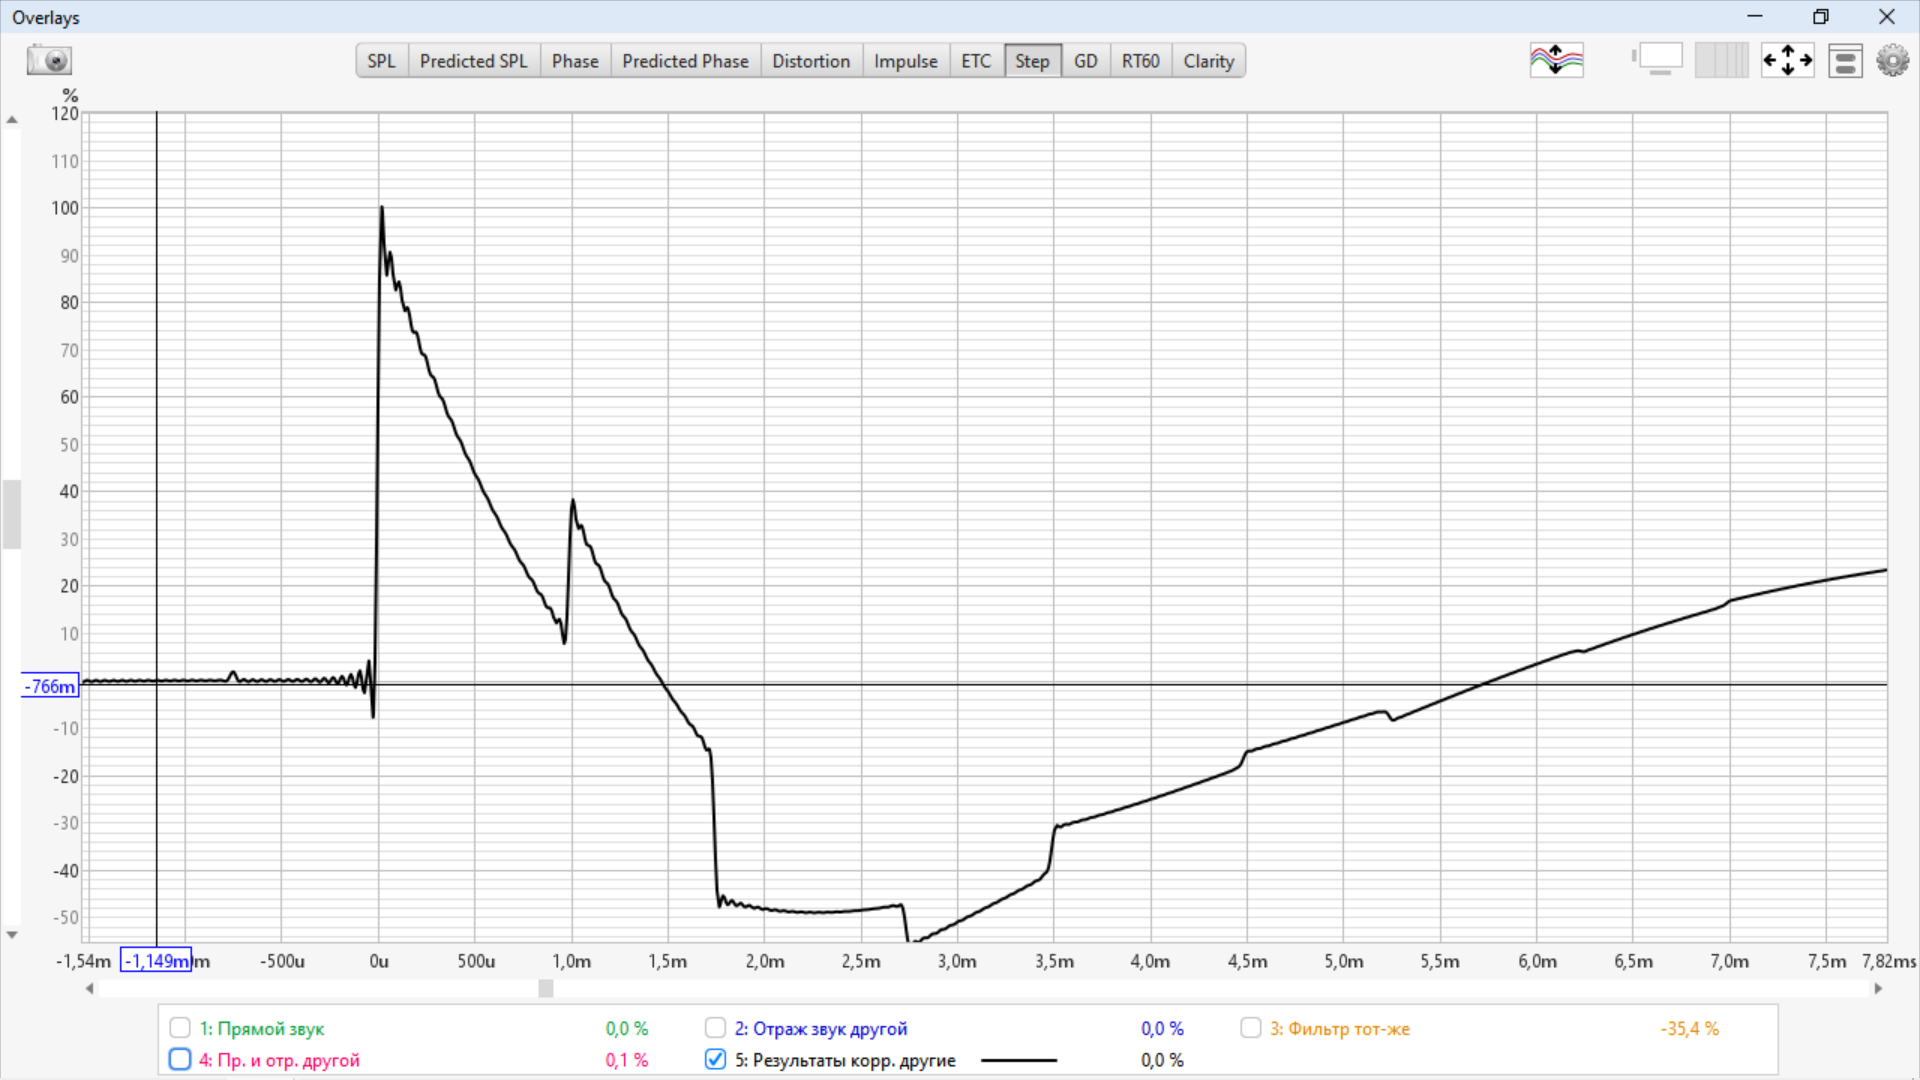
Task: Open the graph controls panel icon
Action: (1845, 61)
